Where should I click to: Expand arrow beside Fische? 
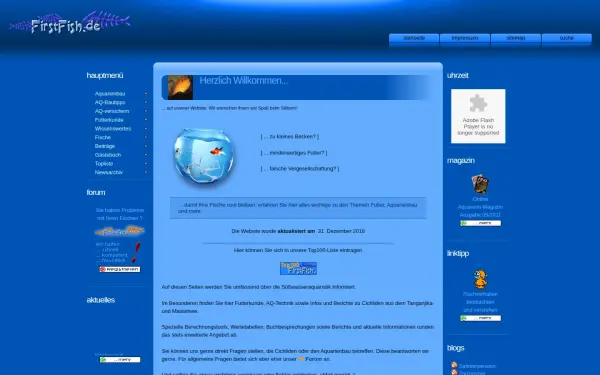pyautogui.click(x=146, y=137)
